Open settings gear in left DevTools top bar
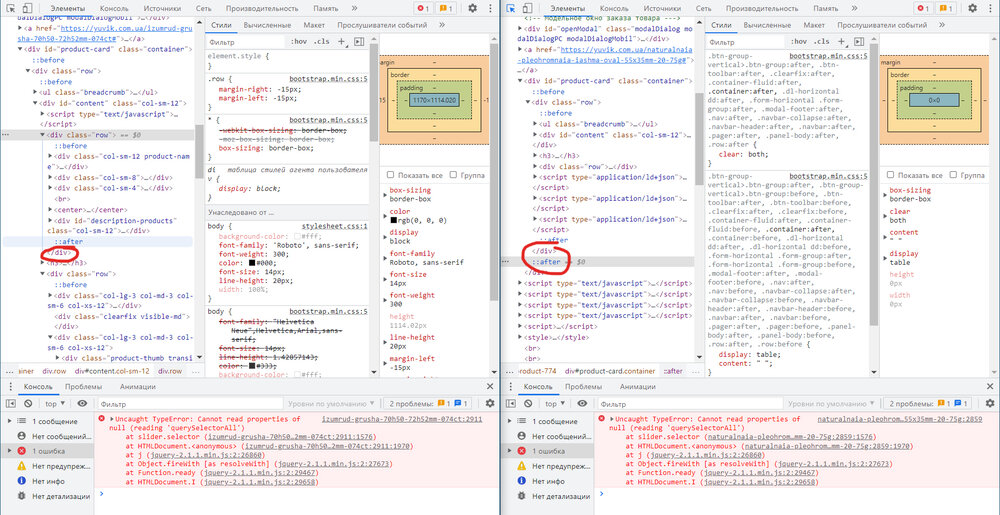Screen dimensions: 1000x515 tap(473, 8)
